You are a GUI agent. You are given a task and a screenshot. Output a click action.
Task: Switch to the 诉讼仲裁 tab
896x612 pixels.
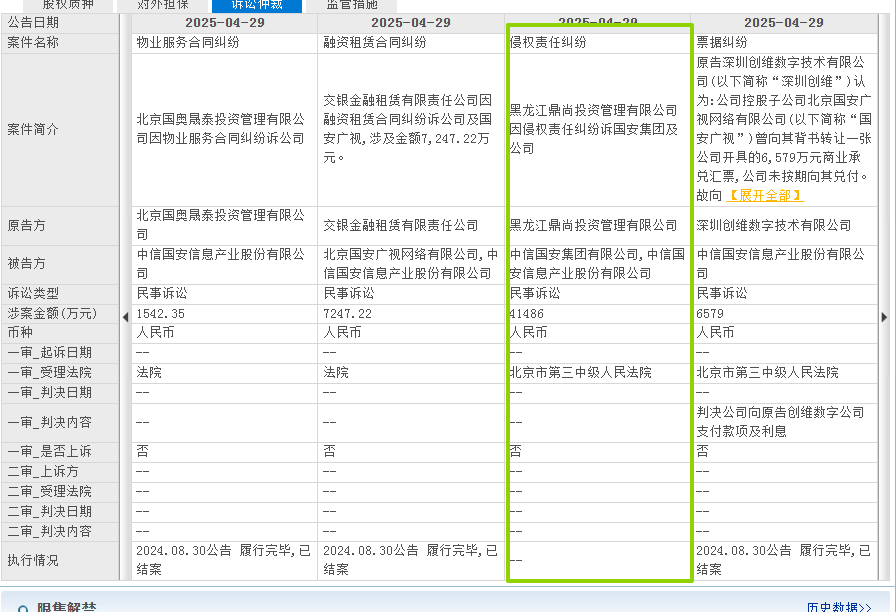point(257,5)
